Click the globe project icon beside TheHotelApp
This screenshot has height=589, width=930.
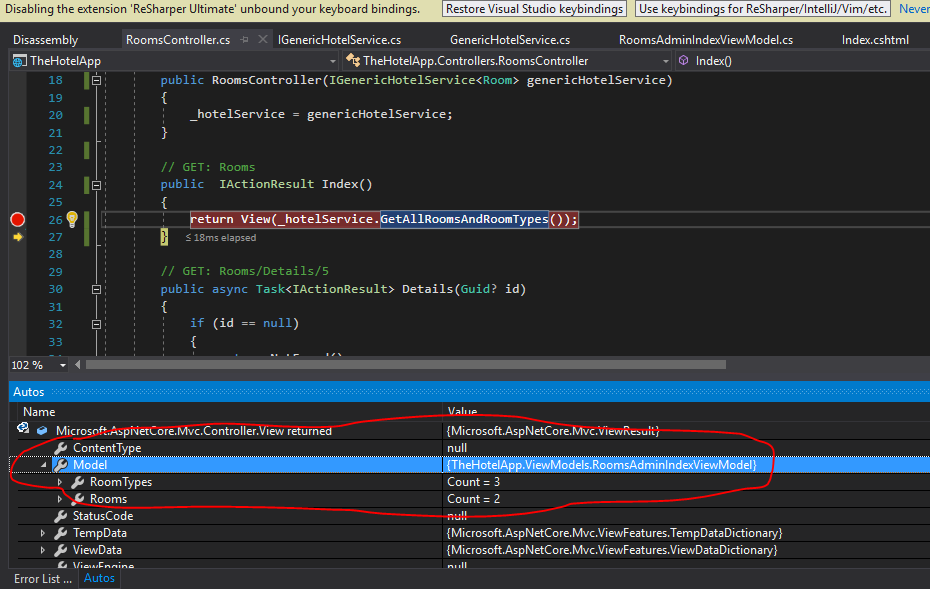point(20,61)
